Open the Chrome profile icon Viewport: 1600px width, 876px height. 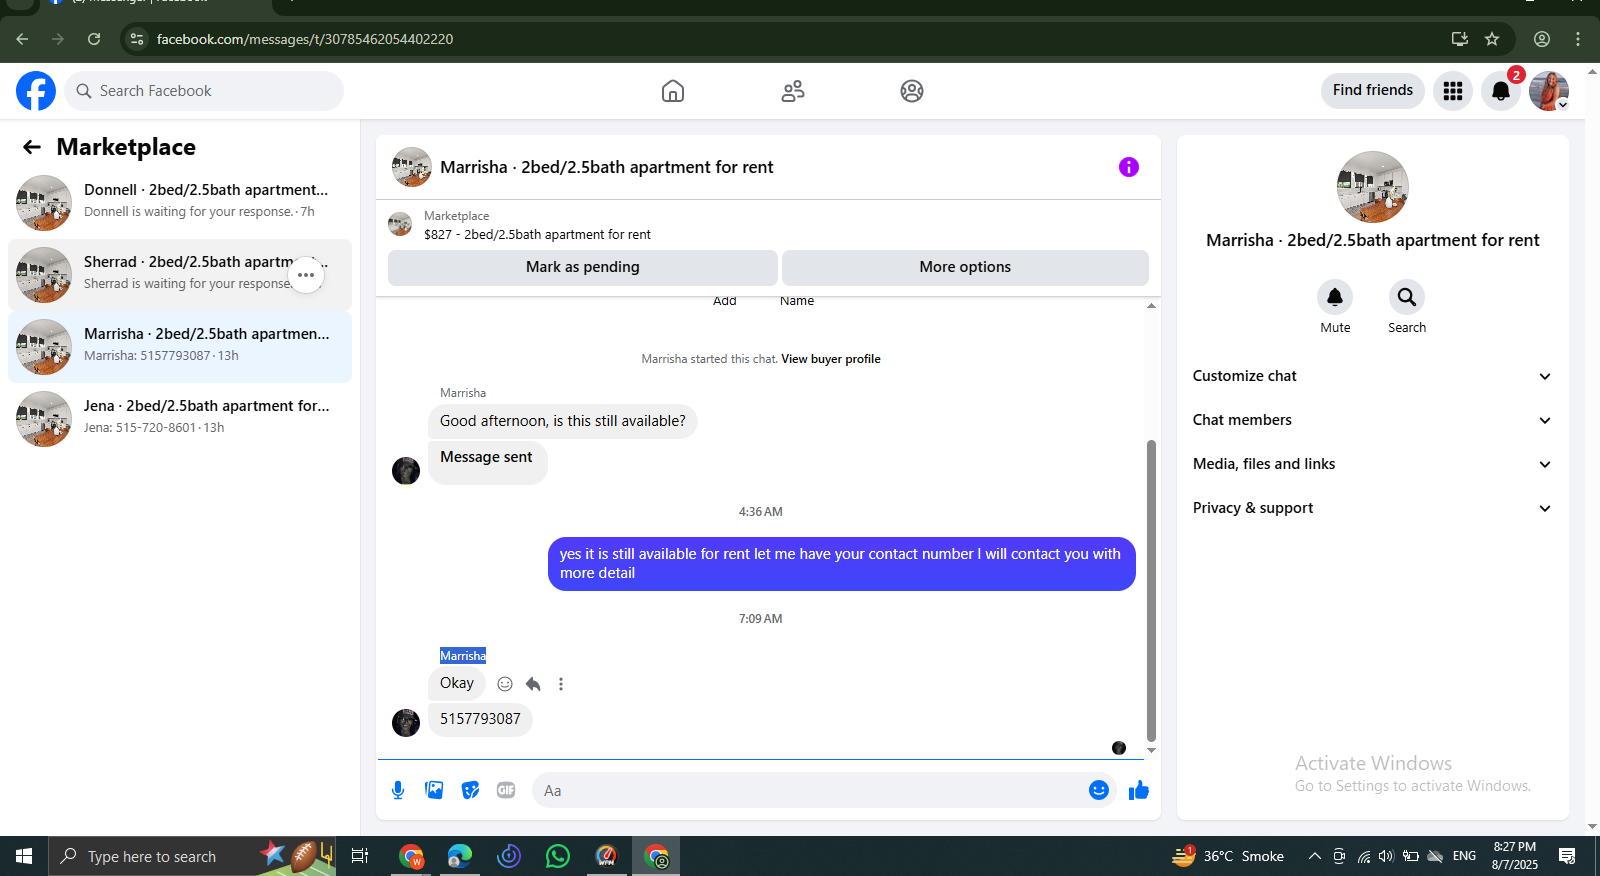click(x=1542, y=39)
